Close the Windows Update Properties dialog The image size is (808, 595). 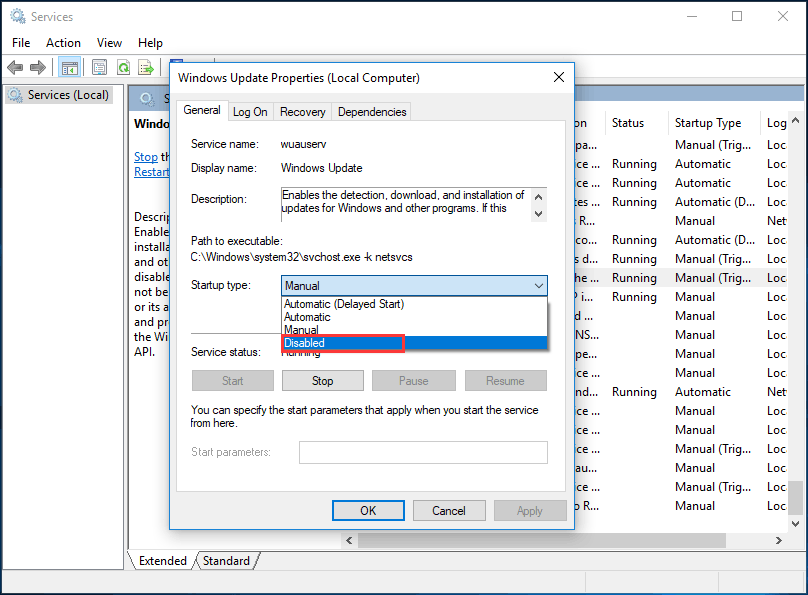[x=559, y=77]
